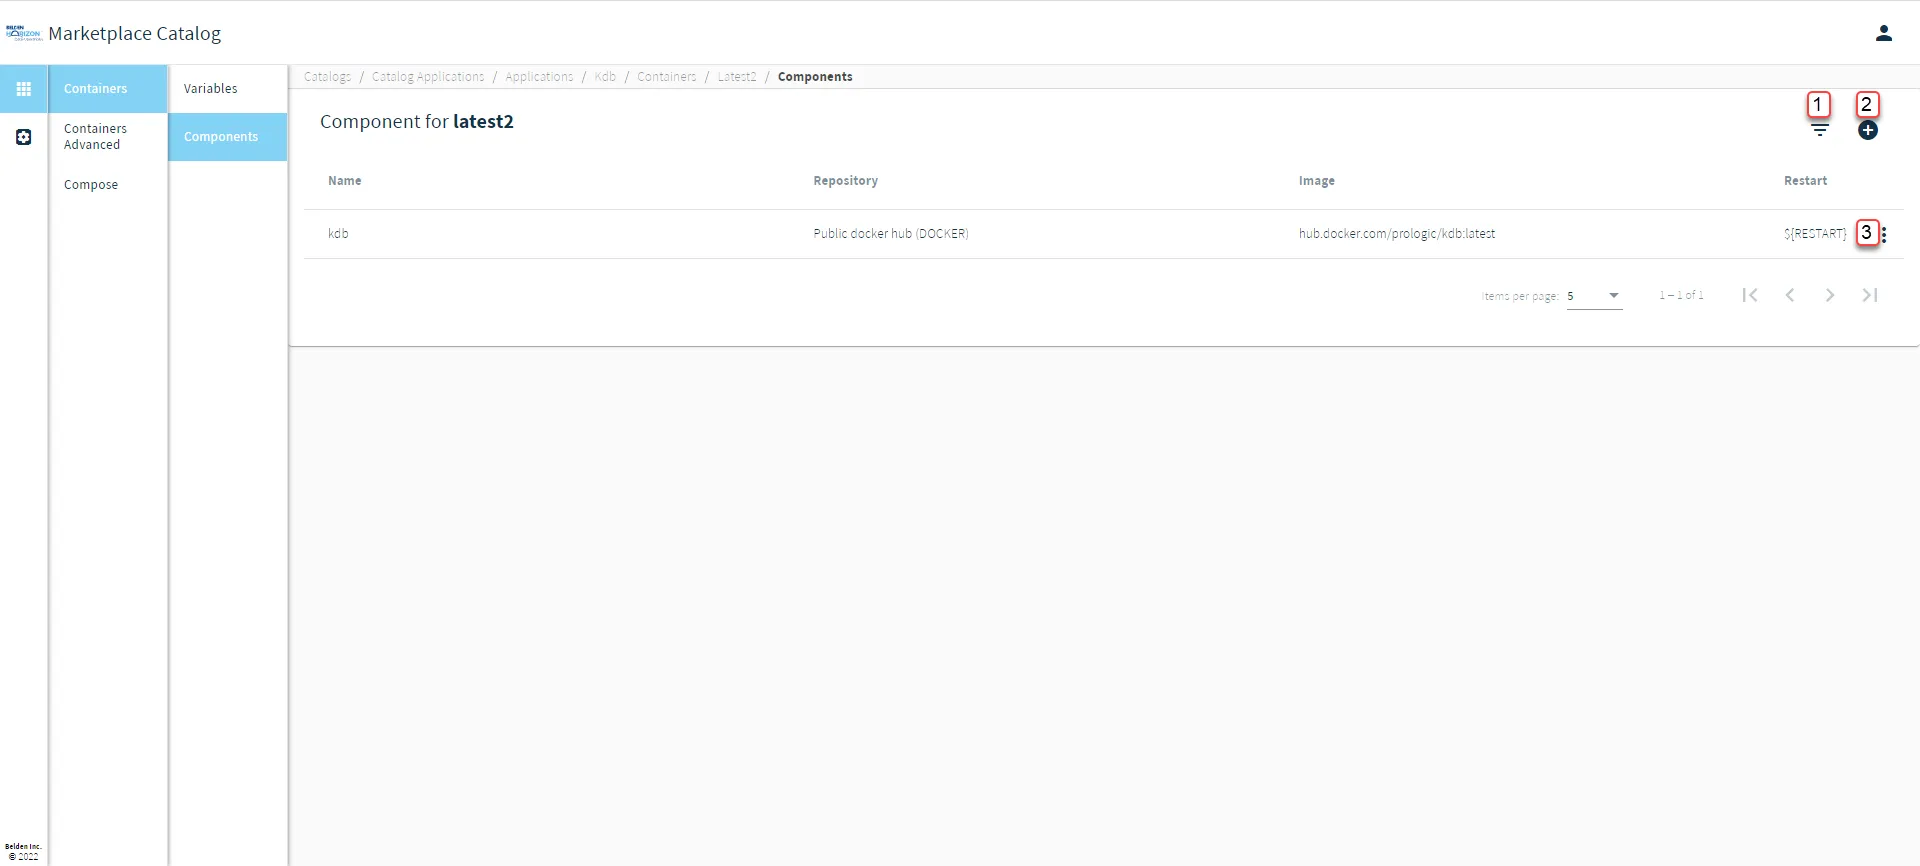Open the apps grid sidebar icon

(x=24, y=89)
